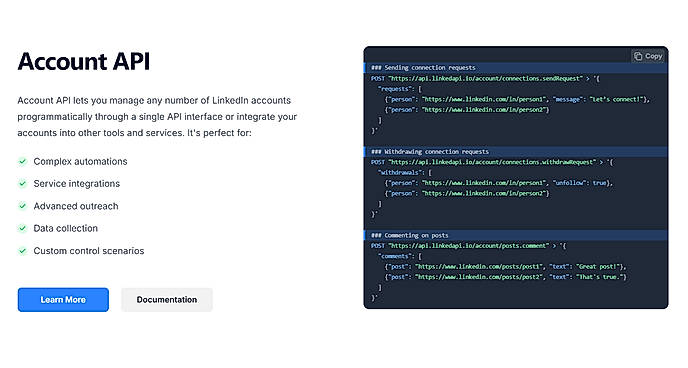Viewport: 688px width, 368px height.
Task: Click the Sending connection requests code comment
Action: click(x=423, y=68)
